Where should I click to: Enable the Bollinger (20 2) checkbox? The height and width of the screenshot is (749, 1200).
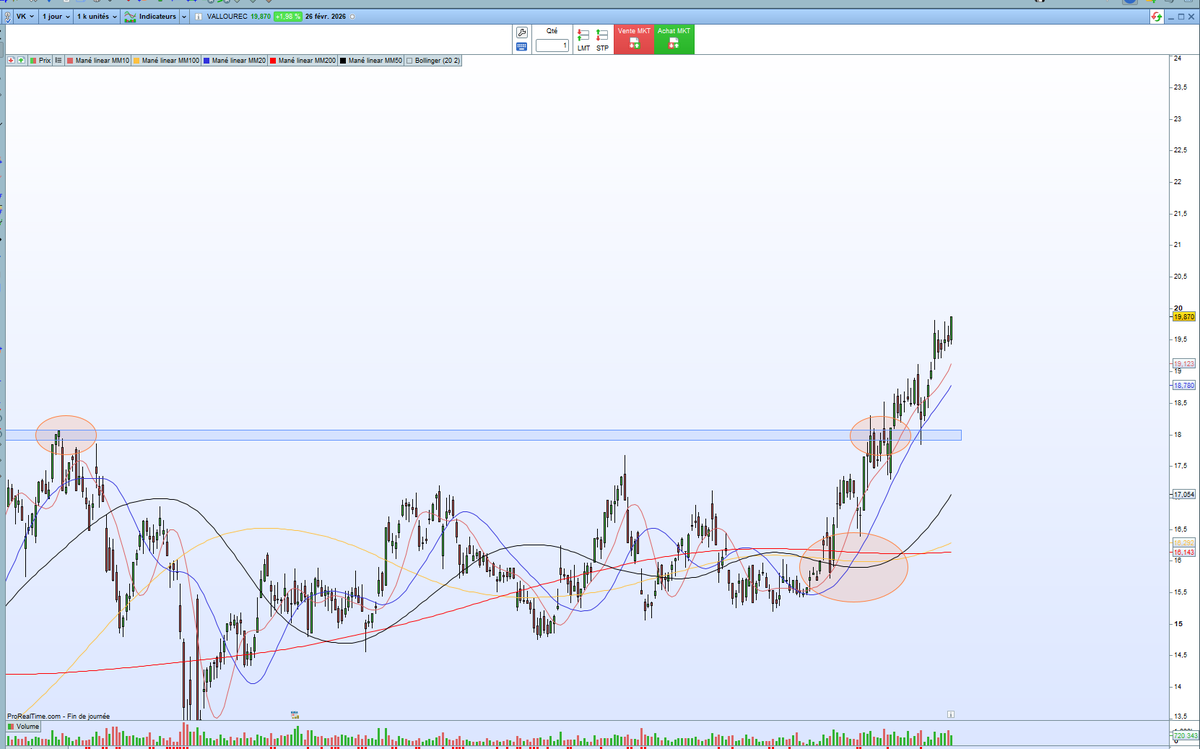(x=410, y=61)
